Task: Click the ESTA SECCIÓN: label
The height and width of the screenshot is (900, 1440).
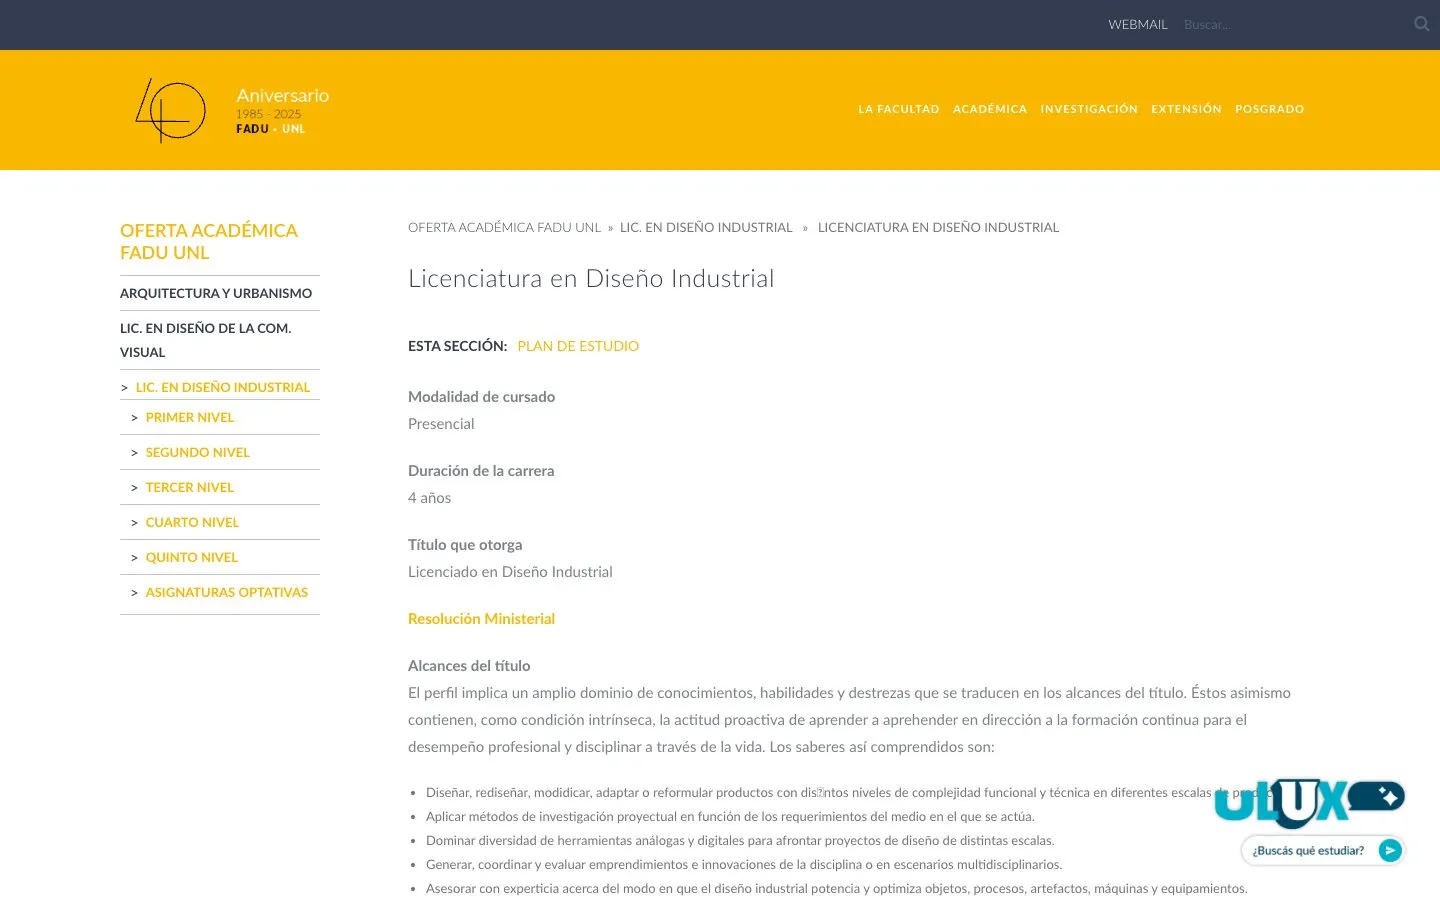Action: pyautogui.click(x=457, y=346)
